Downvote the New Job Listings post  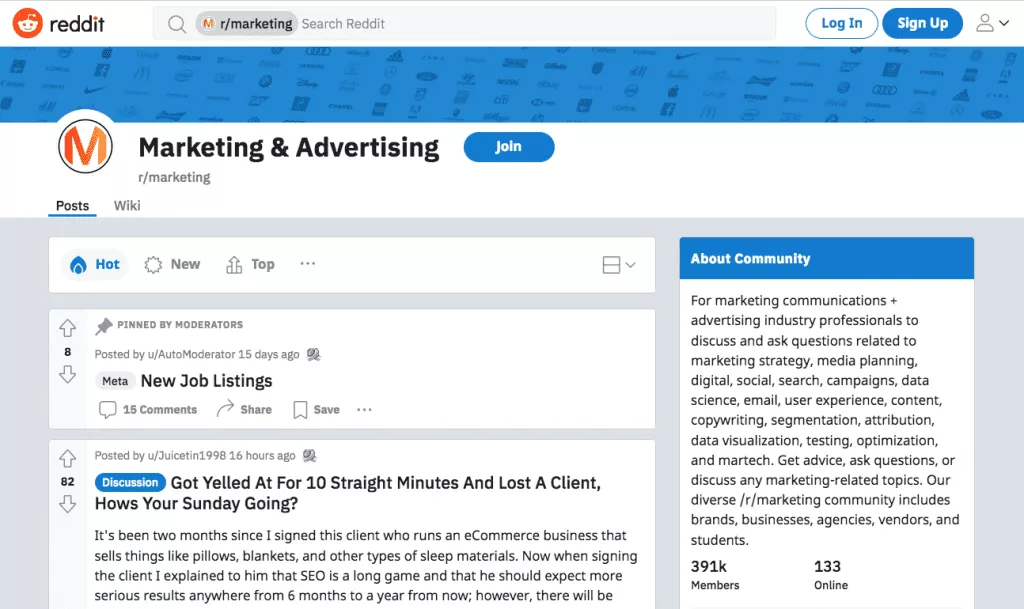[x=67, y=375]
